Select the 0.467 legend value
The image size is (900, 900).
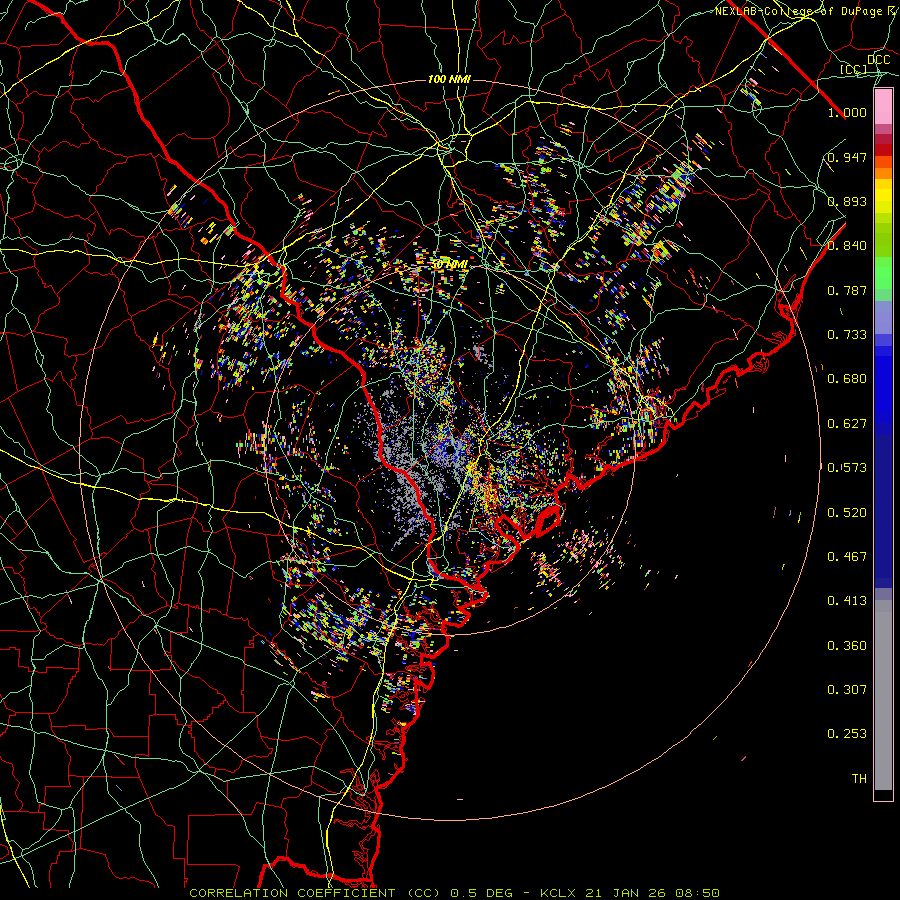pos(847,557)
